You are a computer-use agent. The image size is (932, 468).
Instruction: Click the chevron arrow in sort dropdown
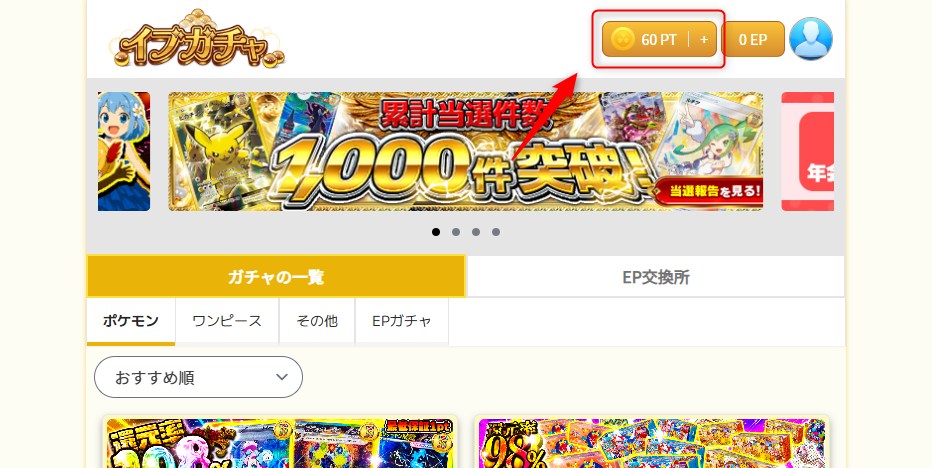pos(282,377)
